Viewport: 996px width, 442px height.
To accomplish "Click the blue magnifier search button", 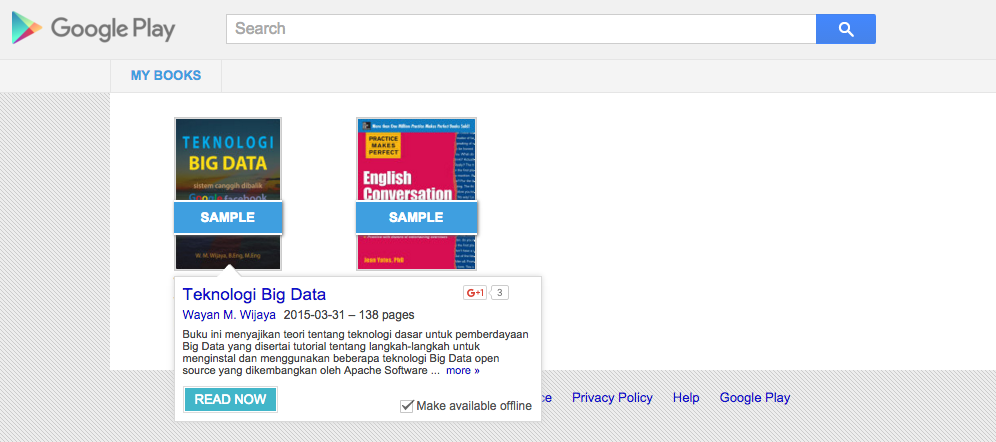I will [845, 29].
